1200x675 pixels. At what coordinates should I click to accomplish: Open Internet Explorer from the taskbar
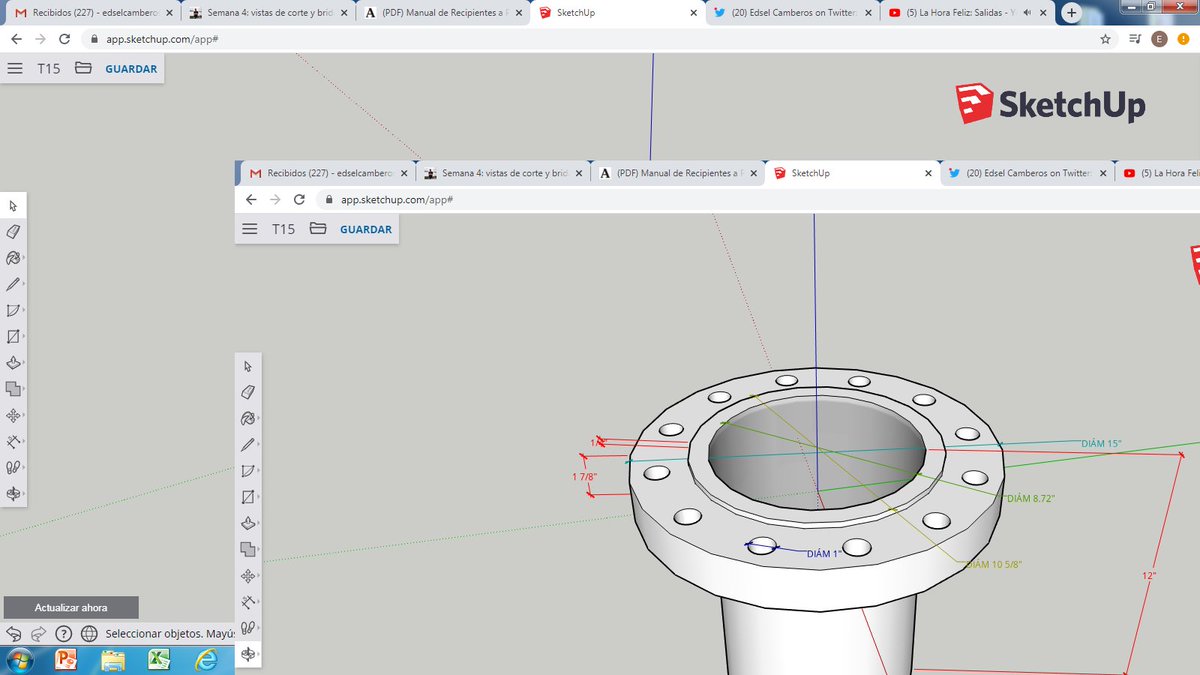207,660
